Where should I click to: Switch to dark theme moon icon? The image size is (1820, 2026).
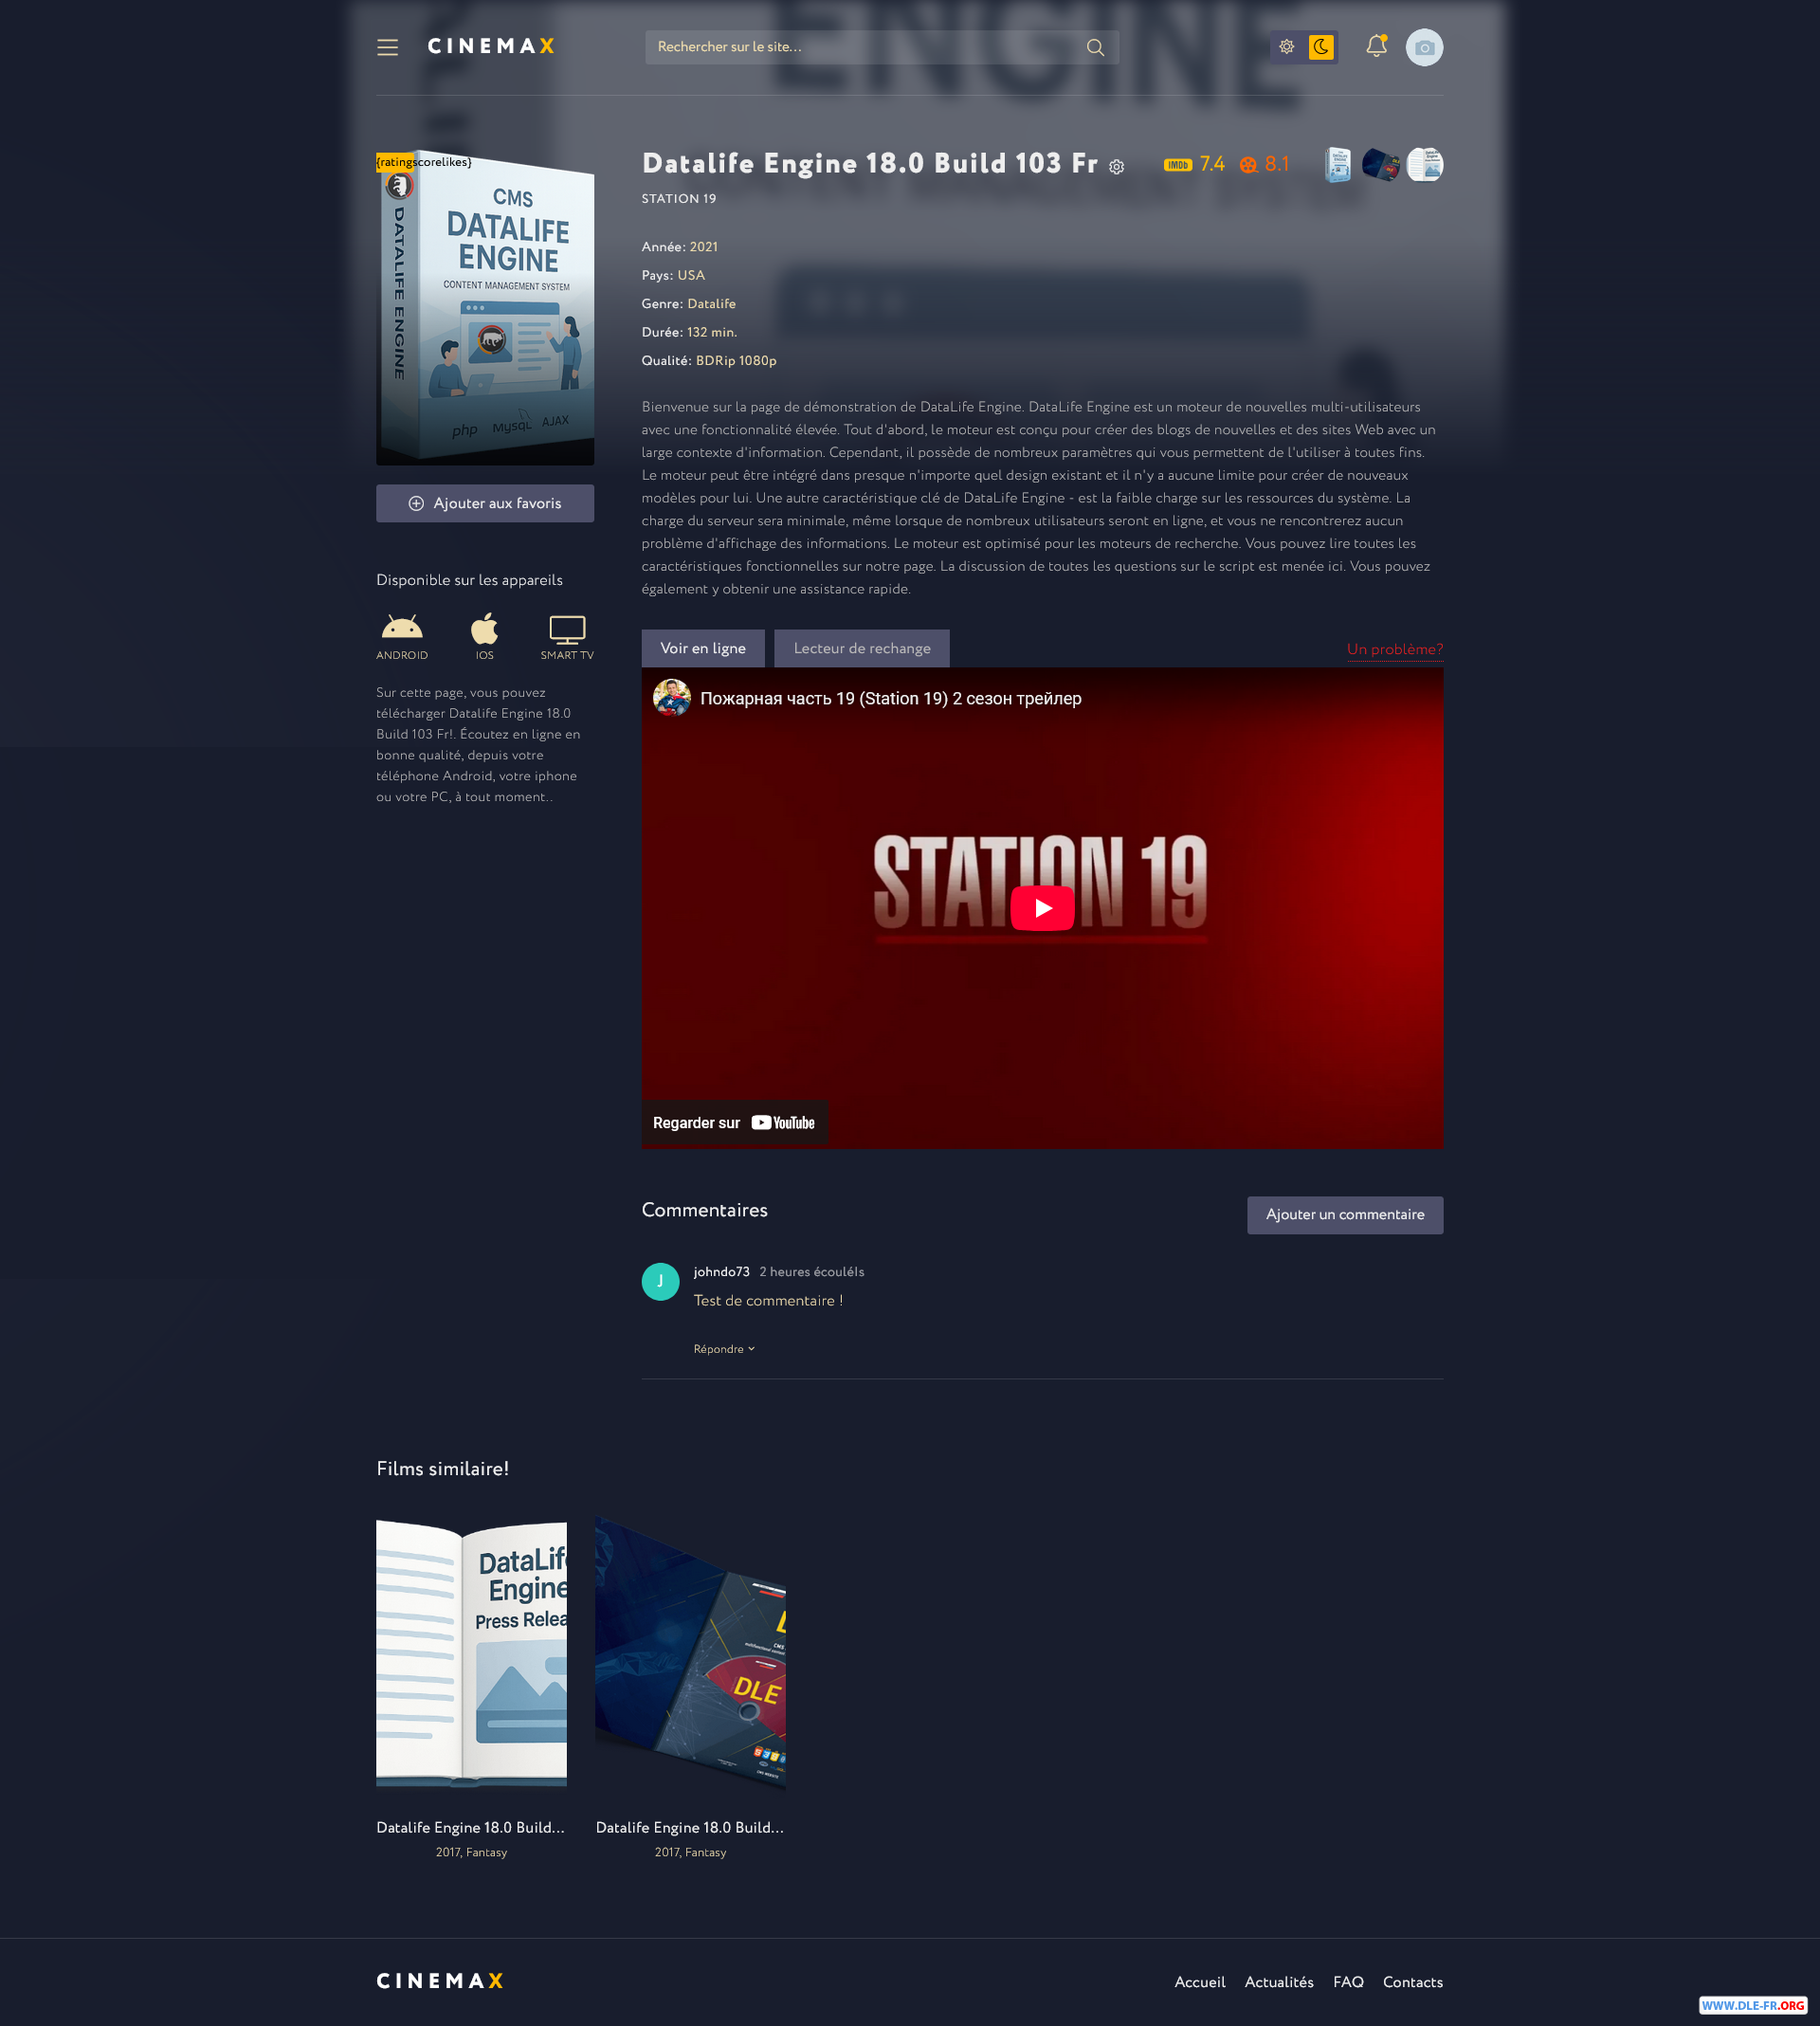tap(1321, 47)
